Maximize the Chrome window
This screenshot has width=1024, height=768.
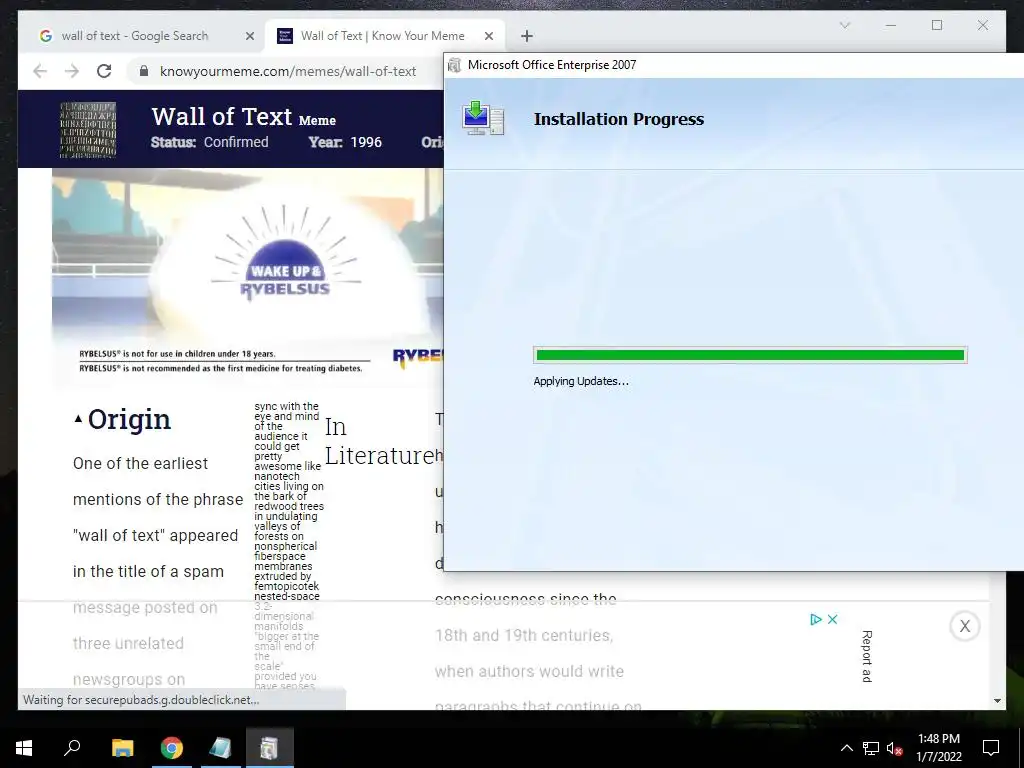coord(937,25)
